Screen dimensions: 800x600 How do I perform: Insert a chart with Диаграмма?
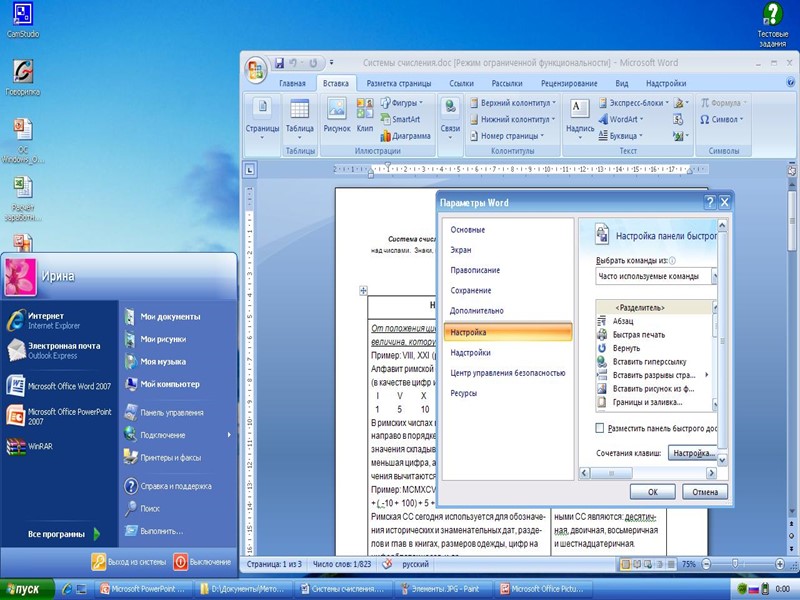405,136
